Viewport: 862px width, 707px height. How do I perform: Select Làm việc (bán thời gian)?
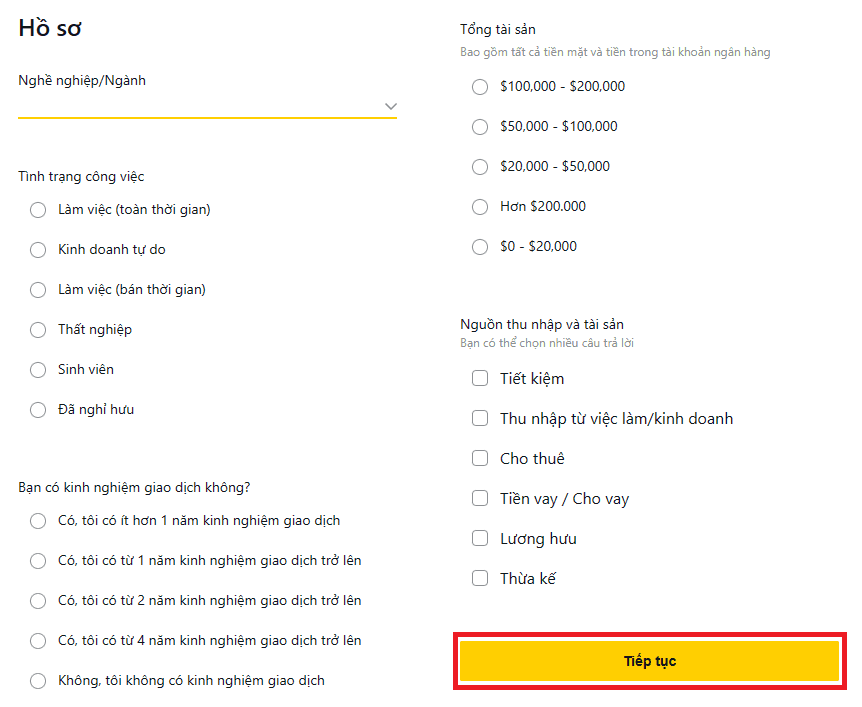(x=38, y=290)
